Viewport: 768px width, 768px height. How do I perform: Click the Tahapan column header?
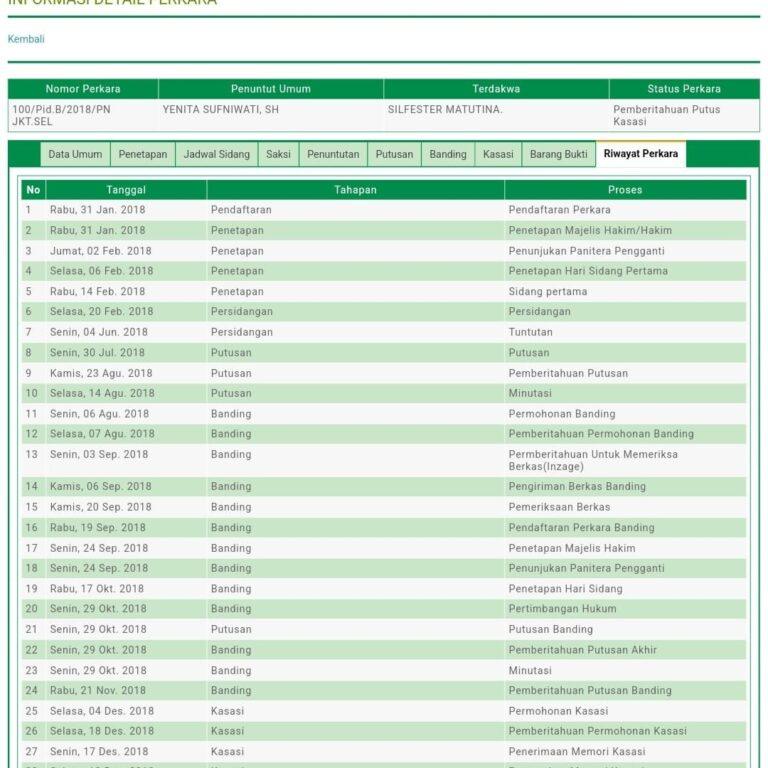[x=355, y=190]
